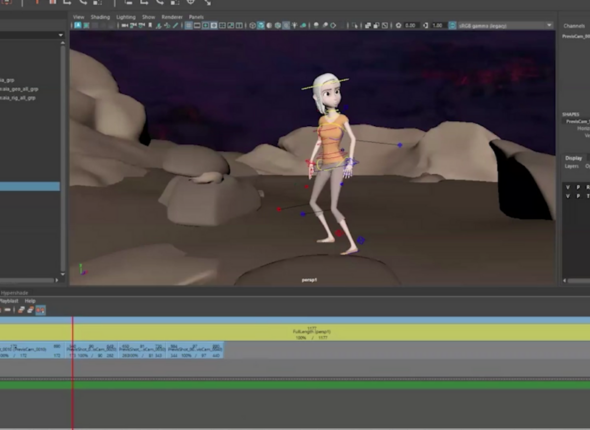Toggle the X-Ray icon
The width and height of the screenshot is (590, 430).
tap(368, 26)
